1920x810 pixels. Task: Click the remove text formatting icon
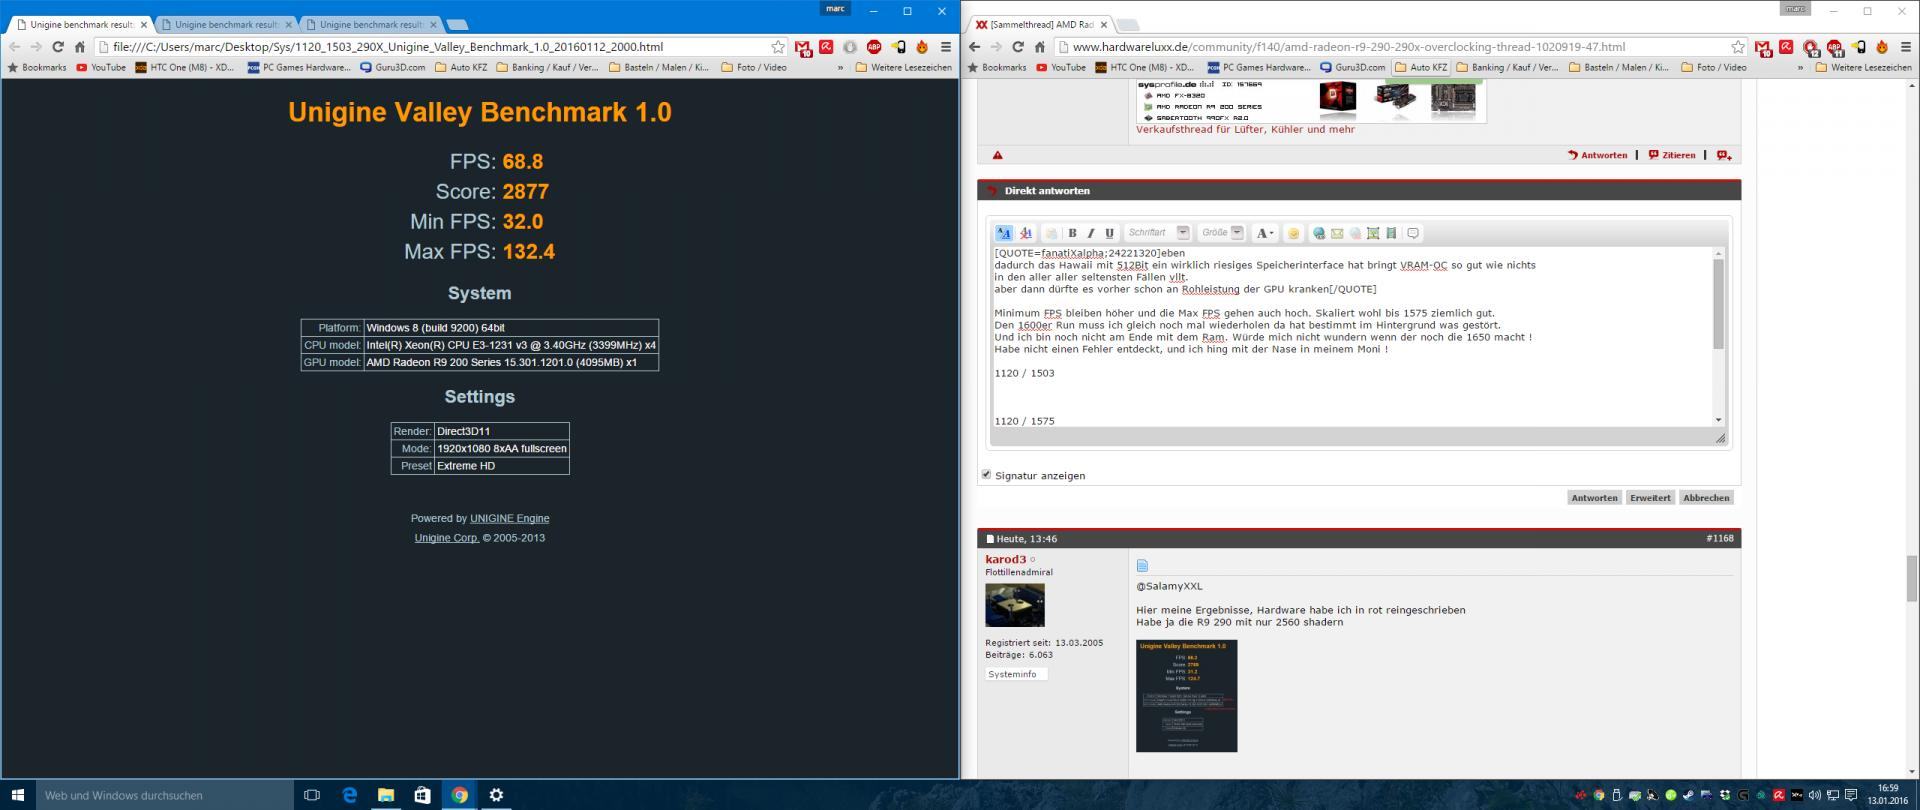coord(1025,233)
